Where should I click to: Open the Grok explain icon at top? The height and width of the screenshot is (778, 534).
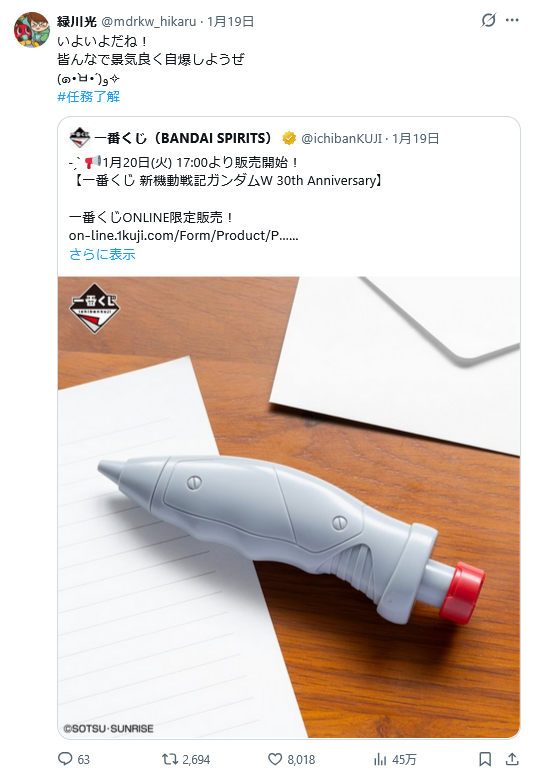[488, 20]
